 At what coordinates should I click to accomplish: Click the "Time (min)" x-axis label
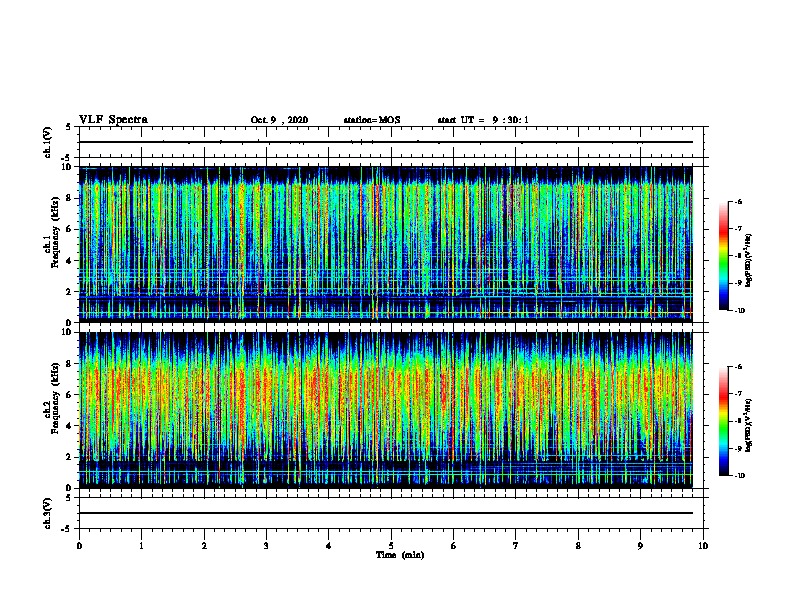point(400,555)
